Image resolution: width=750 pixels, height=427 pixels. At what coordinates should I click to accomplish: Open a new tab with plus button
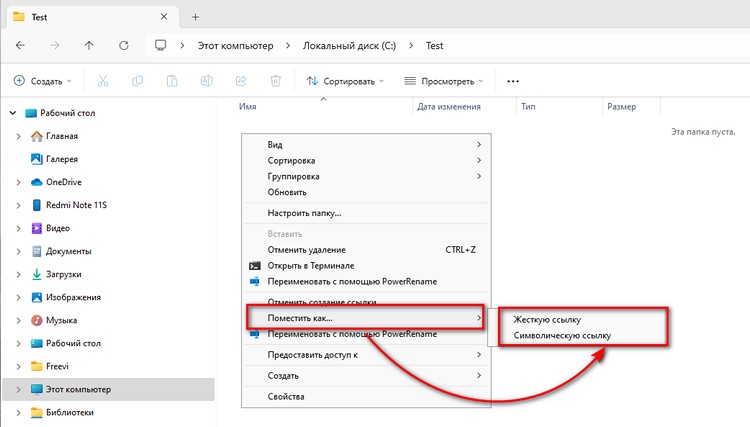tap(195, 17)
